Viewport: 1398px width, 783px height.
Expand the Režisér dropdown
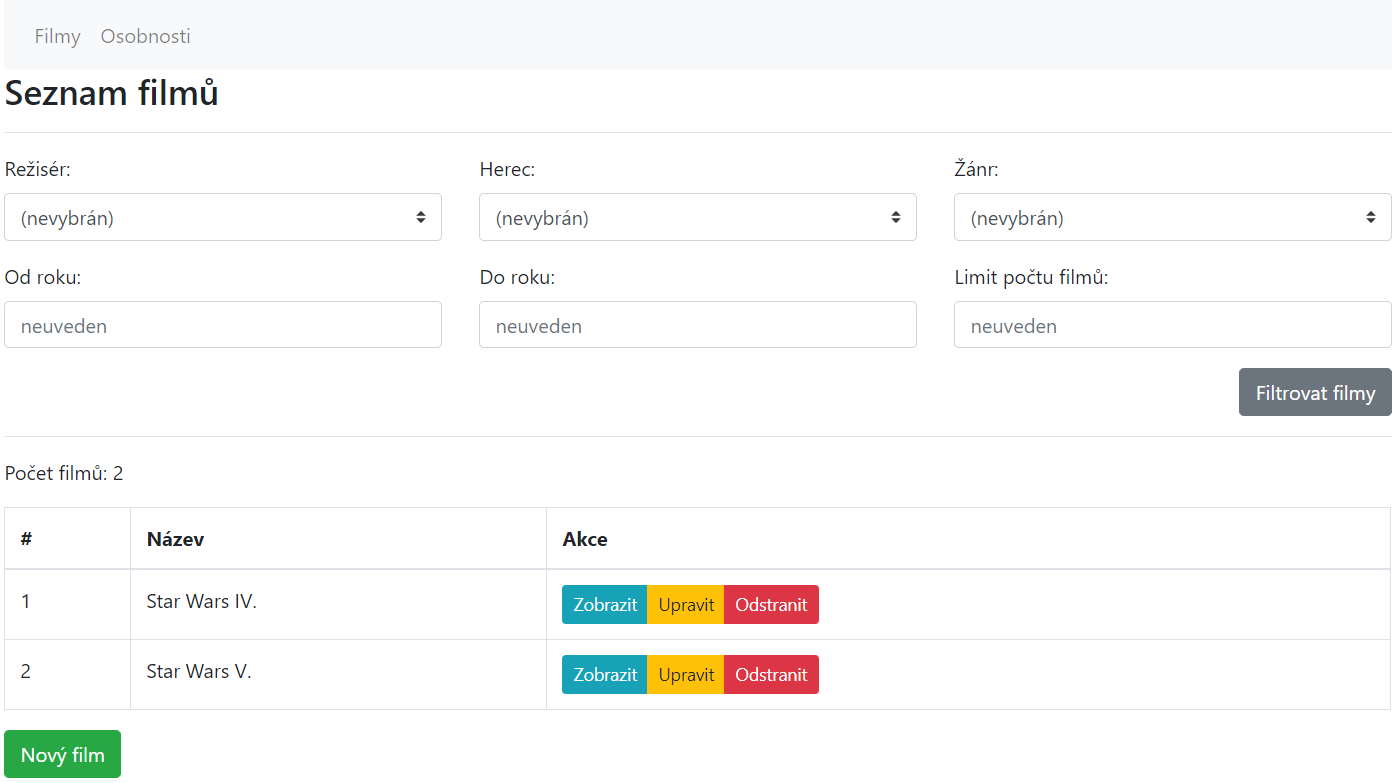coord(223,217)
